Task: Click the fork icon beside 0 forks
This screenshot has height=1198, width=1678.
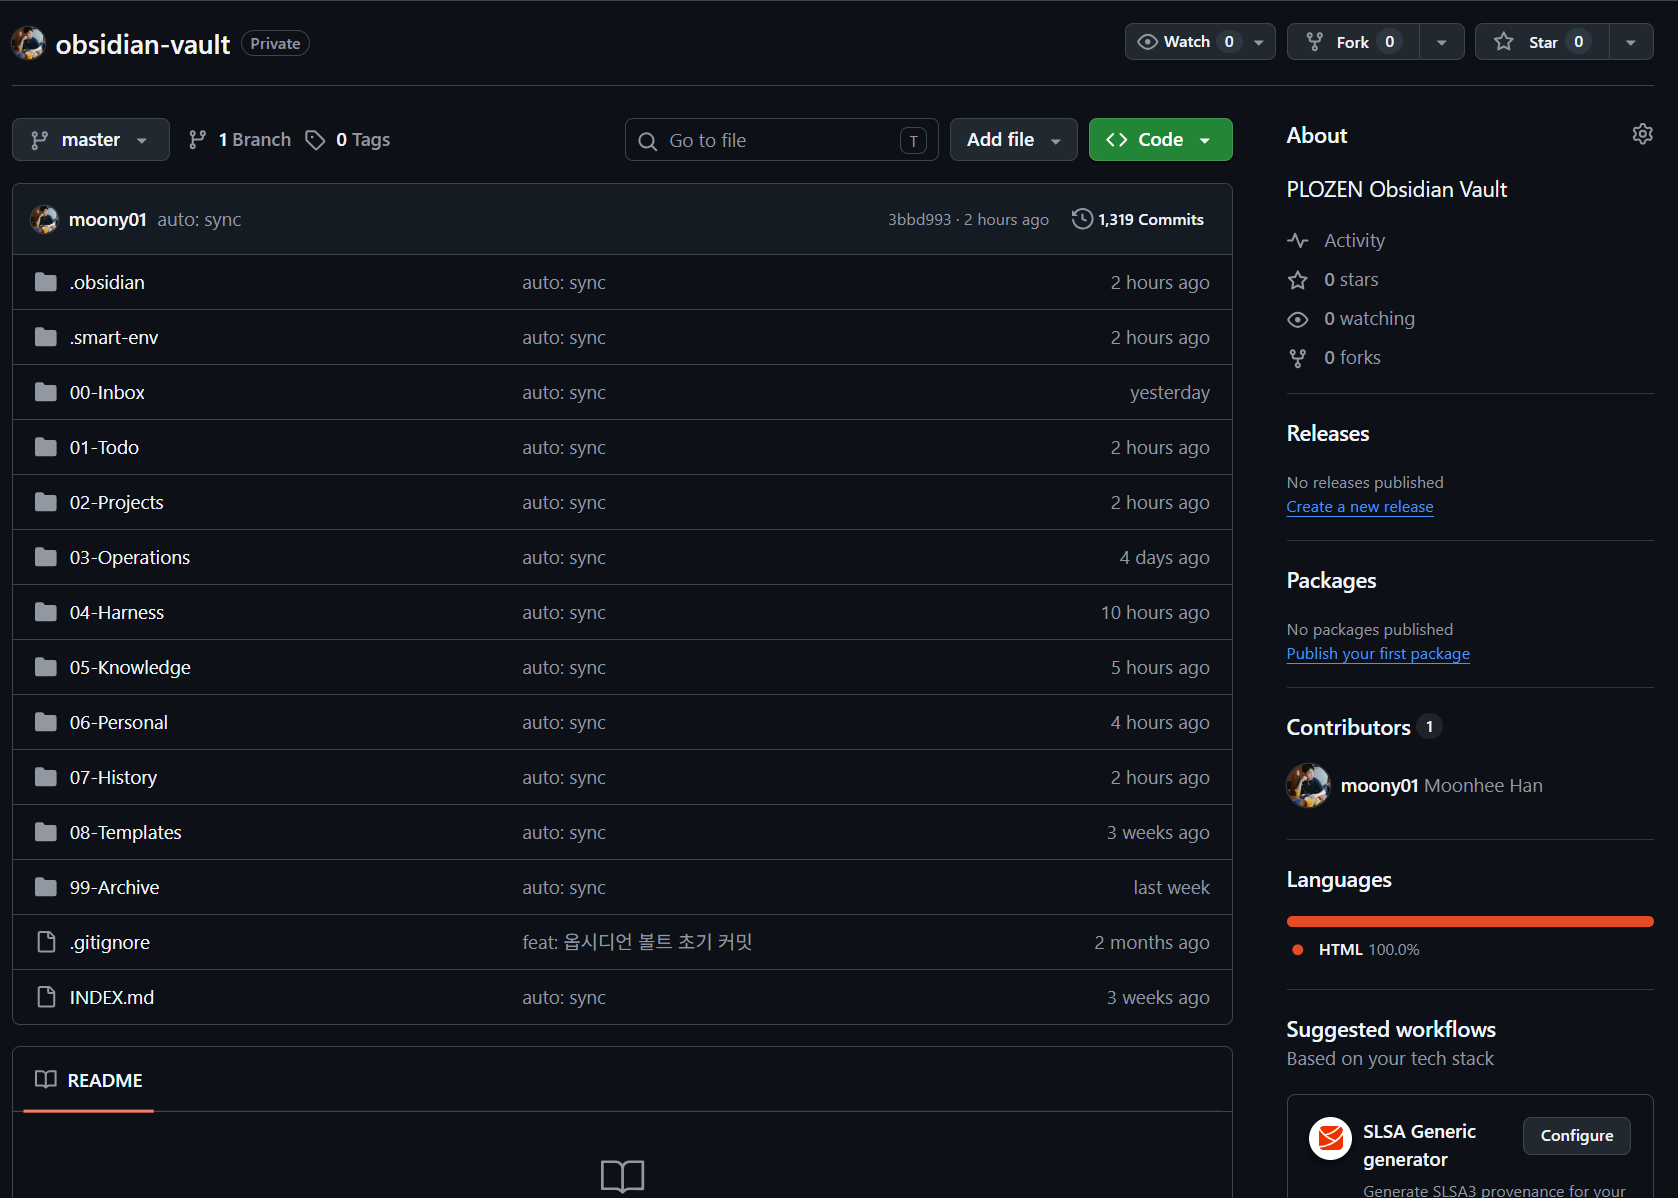Action: [1298, 358]
